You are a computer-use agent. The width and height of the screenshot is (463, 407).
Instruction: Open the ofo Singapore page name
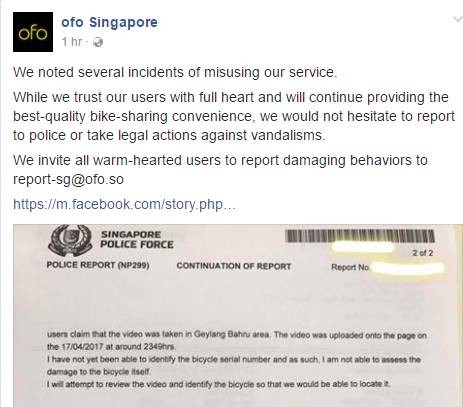[109, 23]
